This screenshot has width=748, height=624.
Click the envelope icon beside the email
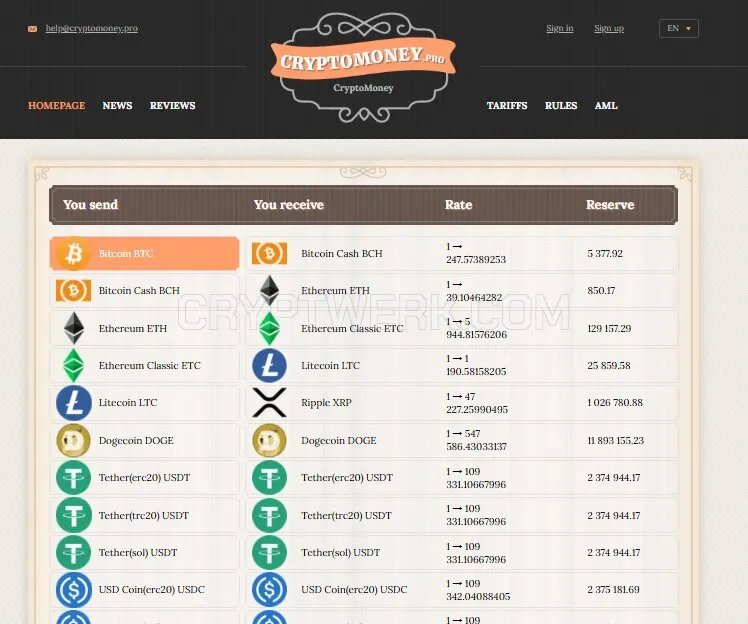click(x=32, y=29)
